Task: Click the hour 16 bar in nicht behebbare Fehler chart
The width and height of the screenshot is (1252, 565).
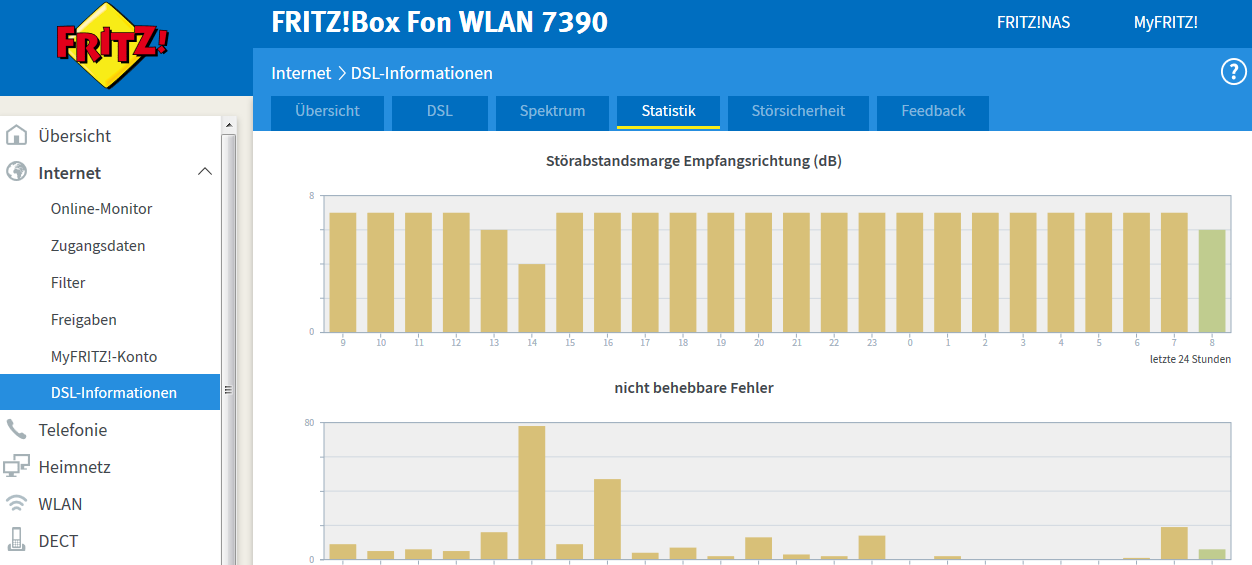Action: (607, 519)
